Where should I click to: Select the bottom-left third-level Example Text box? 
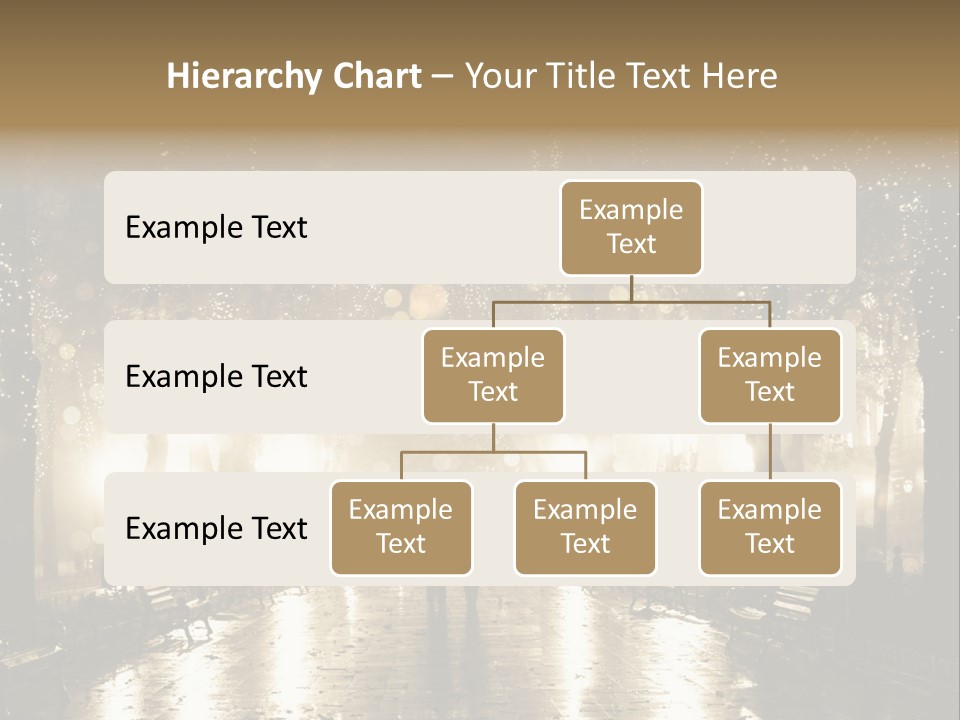coord(401,527)
